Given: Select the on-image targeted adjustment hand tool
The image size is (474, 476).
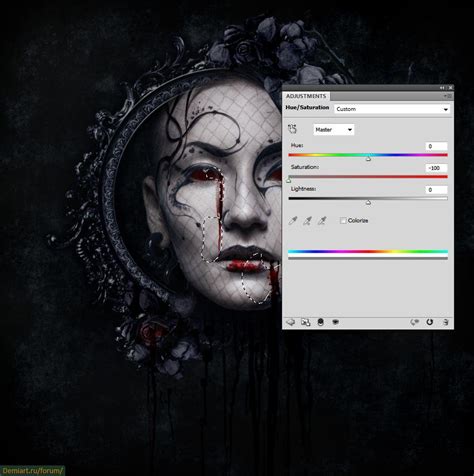Looking at the screenshot, I should click(x=292, y=129).
